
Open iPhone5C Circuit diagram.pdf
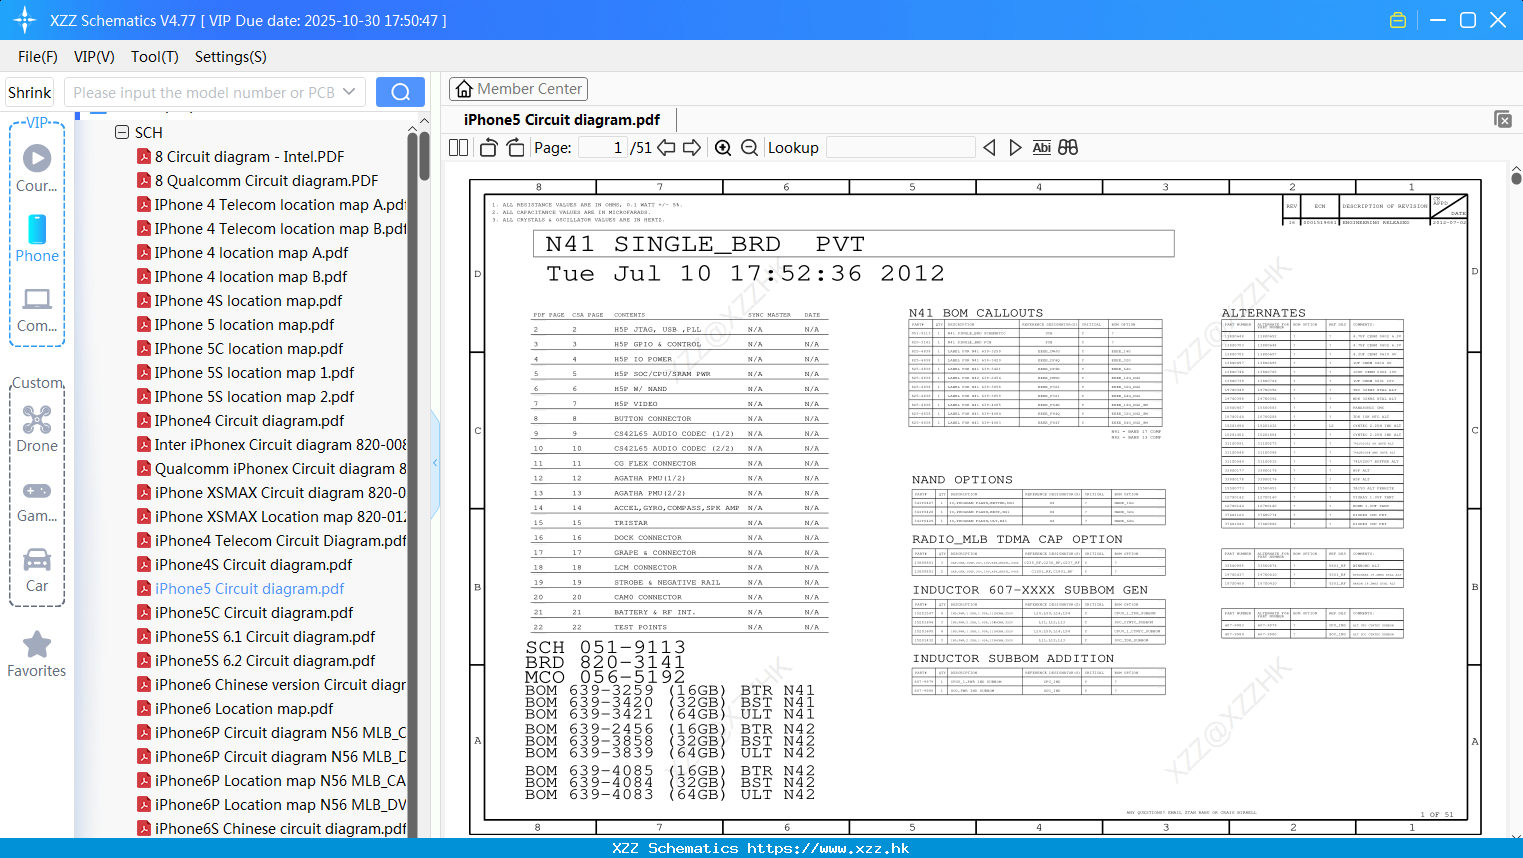(254, 613)
